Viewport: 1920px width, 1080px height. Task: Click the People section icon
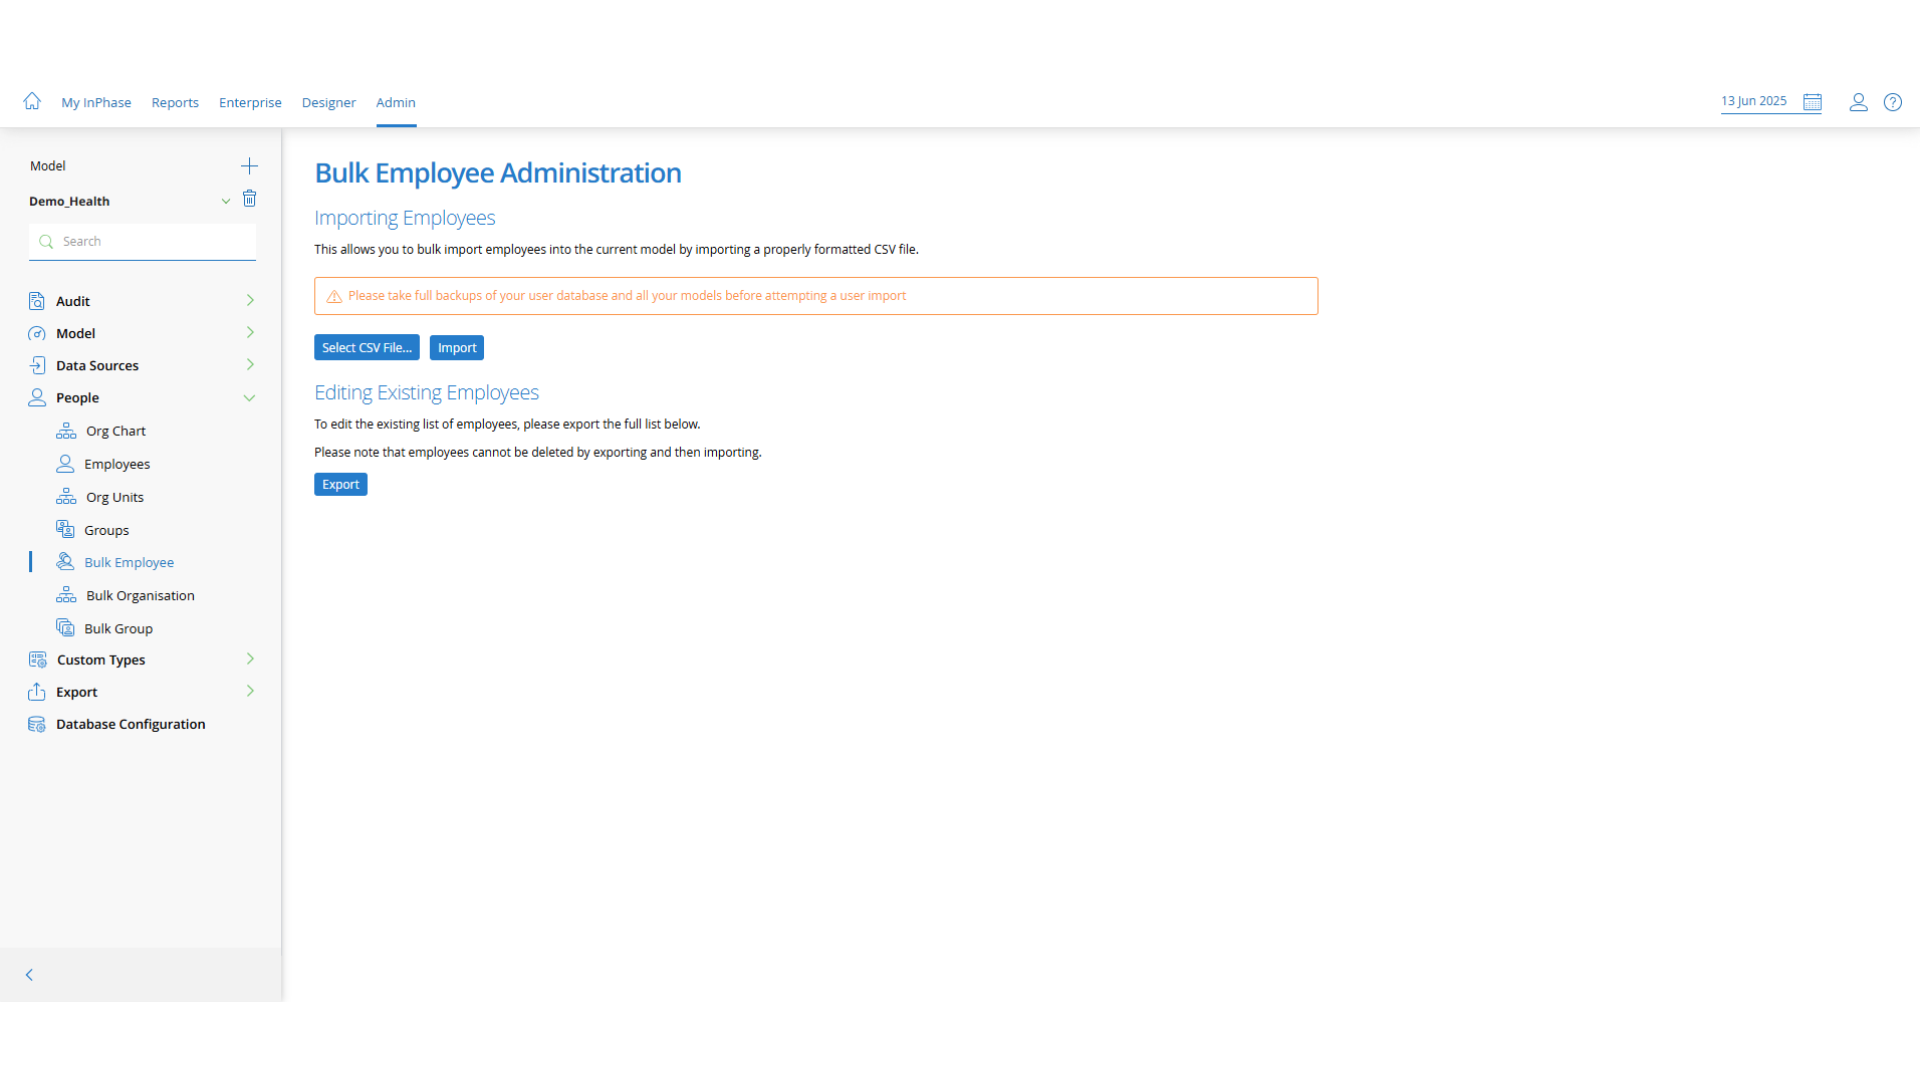(x=37, y=397)
